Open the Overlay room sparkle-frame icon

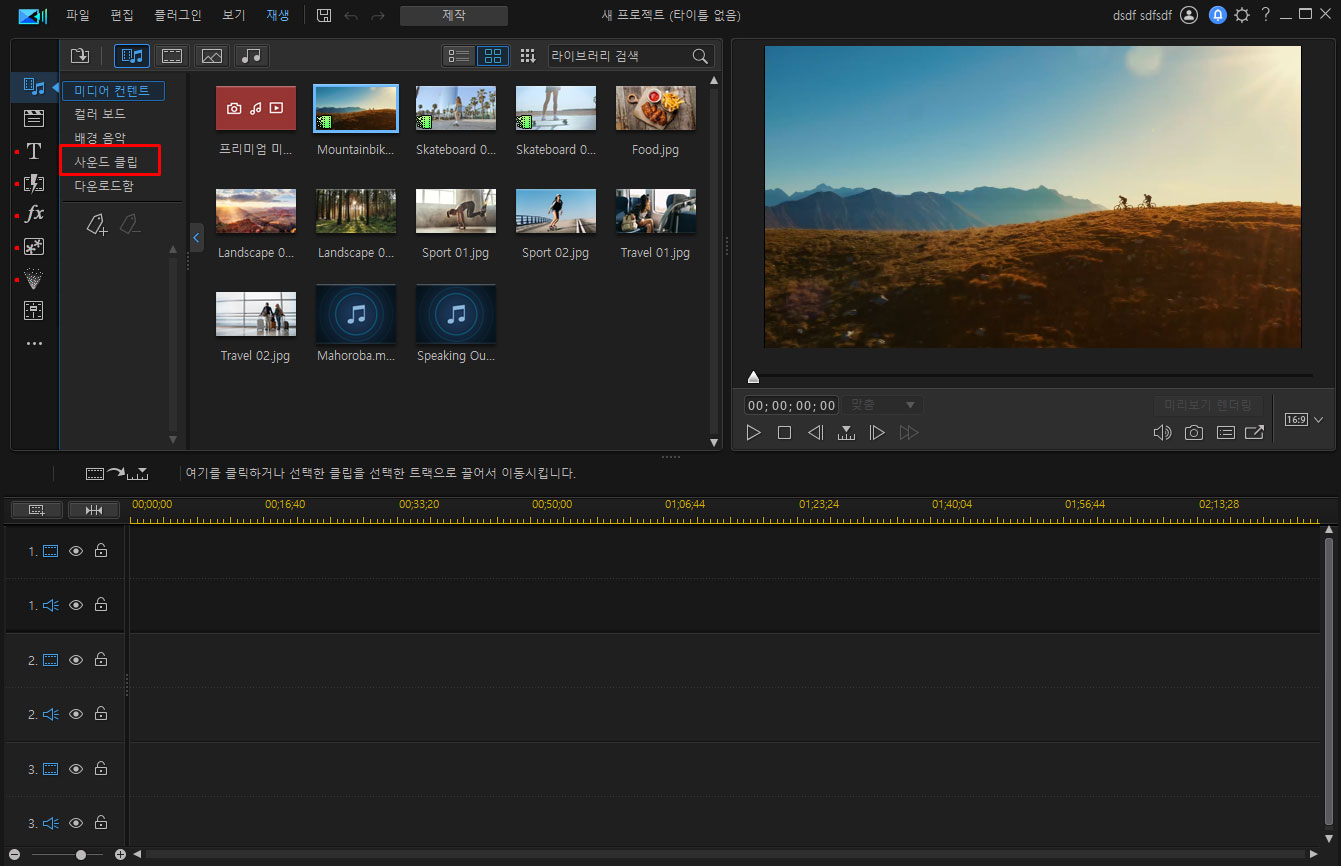tap(34, 247)
